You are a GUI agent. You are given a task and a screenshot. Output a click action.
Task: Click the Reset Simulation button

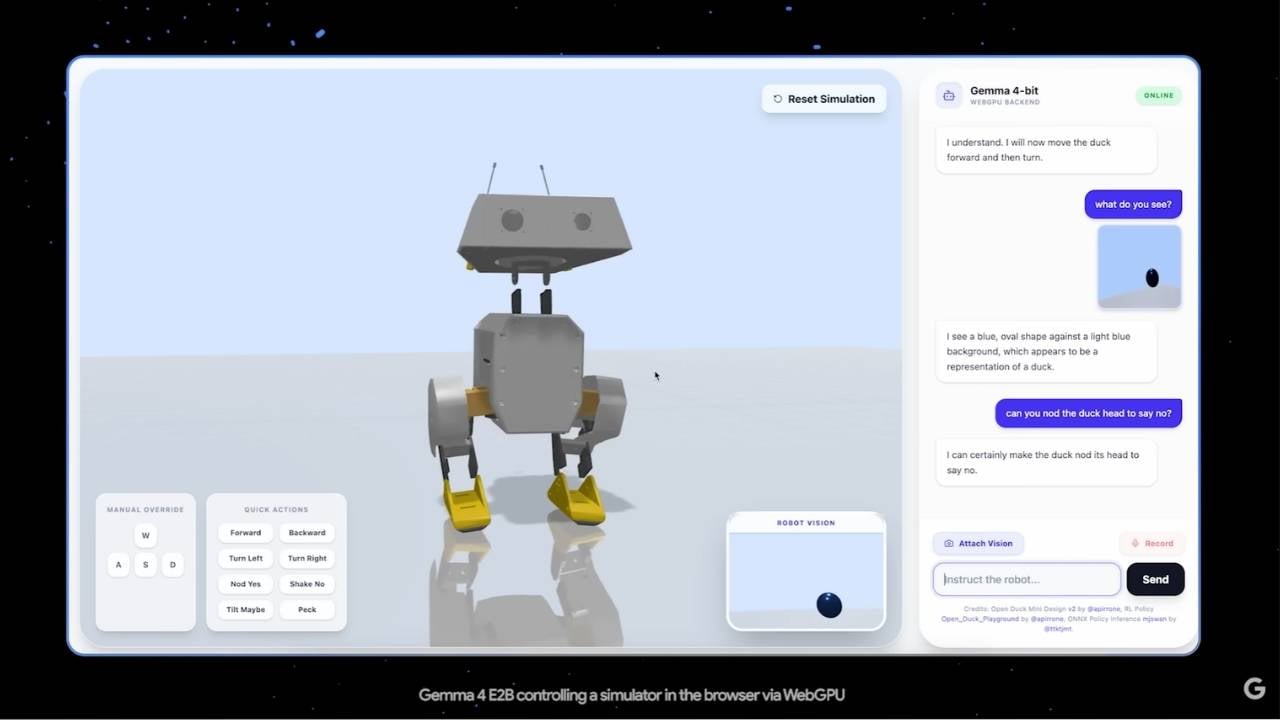click(x=823, y=98)
